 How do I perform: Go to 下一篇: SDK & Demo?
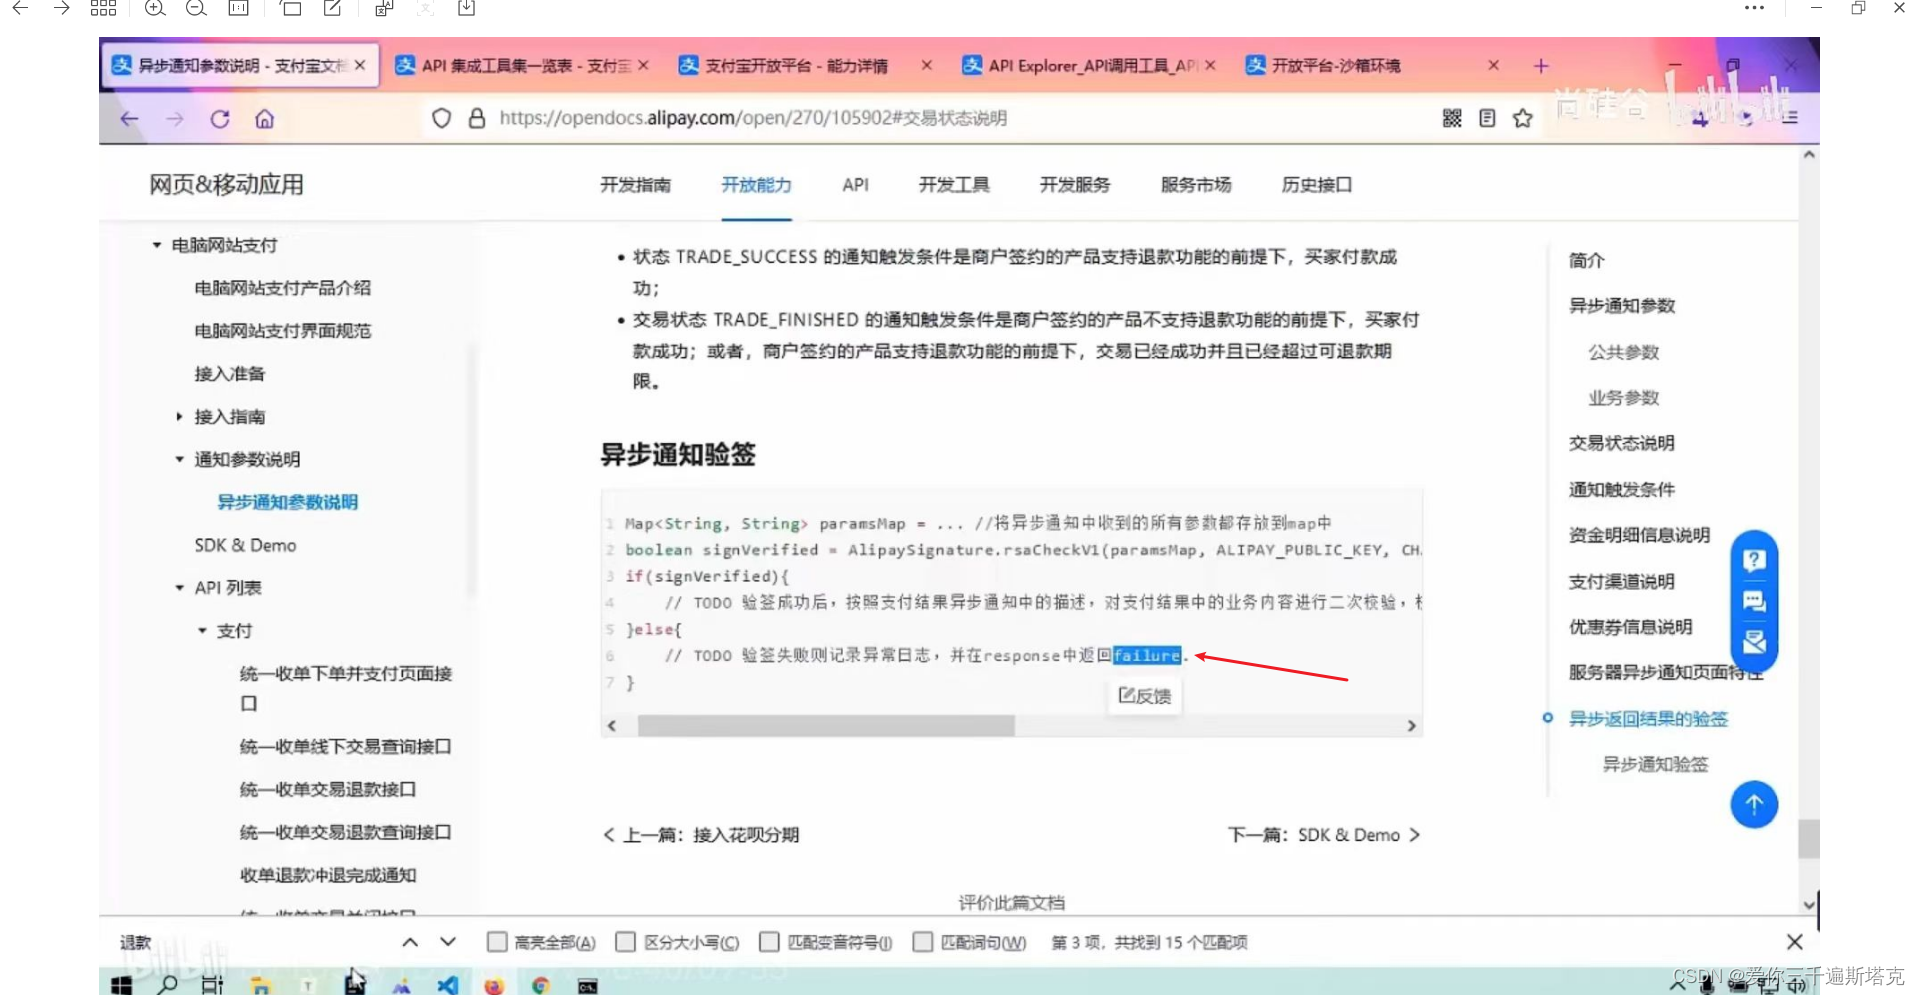[x=1324, y=835]
